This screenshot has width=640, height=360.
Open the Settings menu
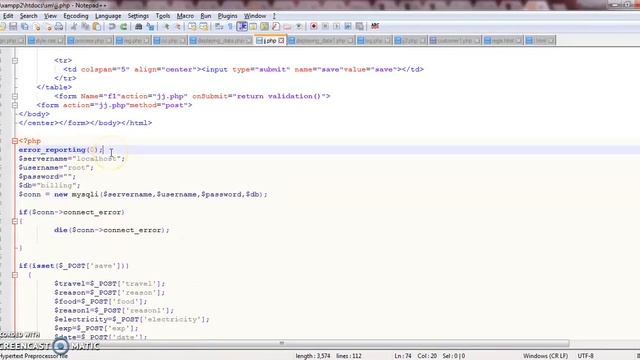(x=138, y=16)
